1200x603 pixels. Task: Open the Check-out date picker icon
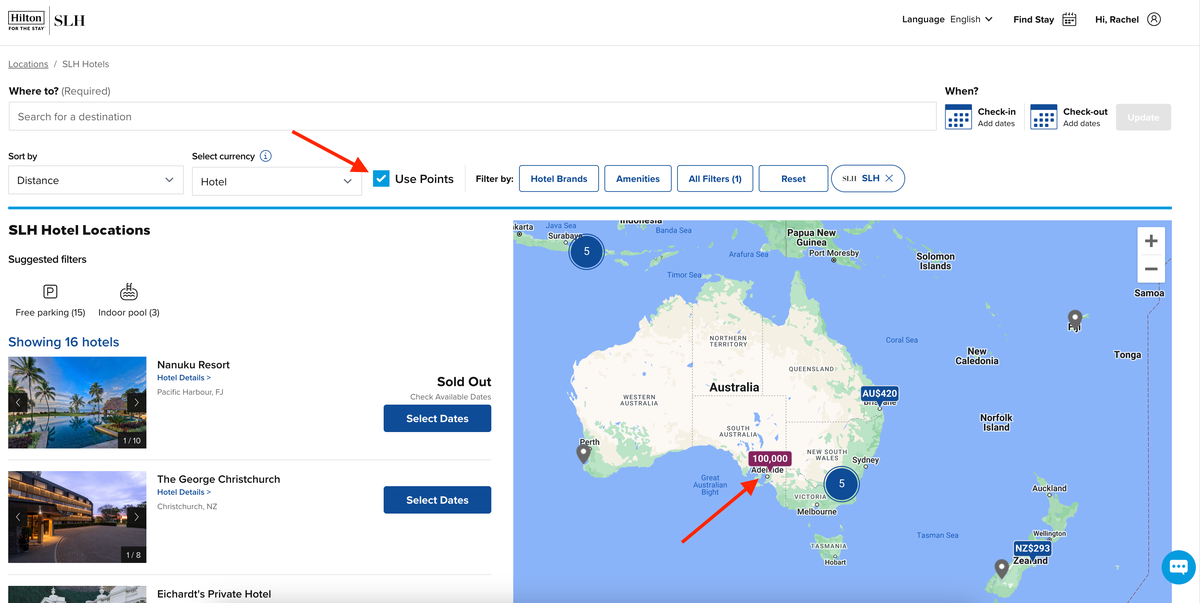point(1042,117)
